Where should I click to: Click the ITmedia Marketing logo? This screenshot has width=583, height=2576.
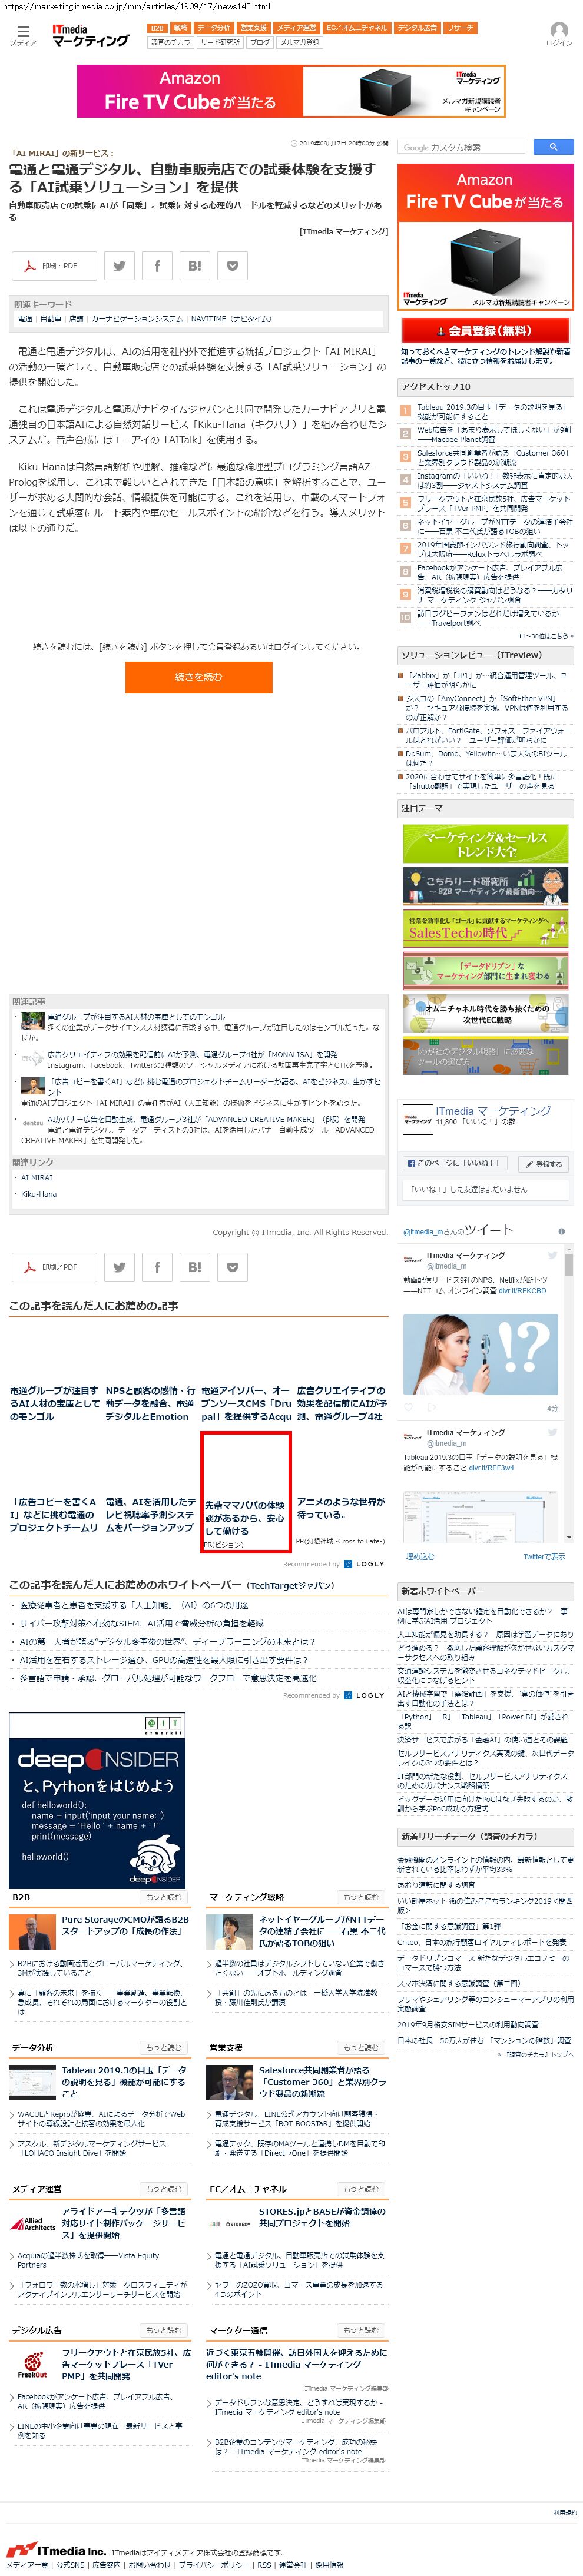click(x=90, y=36)
